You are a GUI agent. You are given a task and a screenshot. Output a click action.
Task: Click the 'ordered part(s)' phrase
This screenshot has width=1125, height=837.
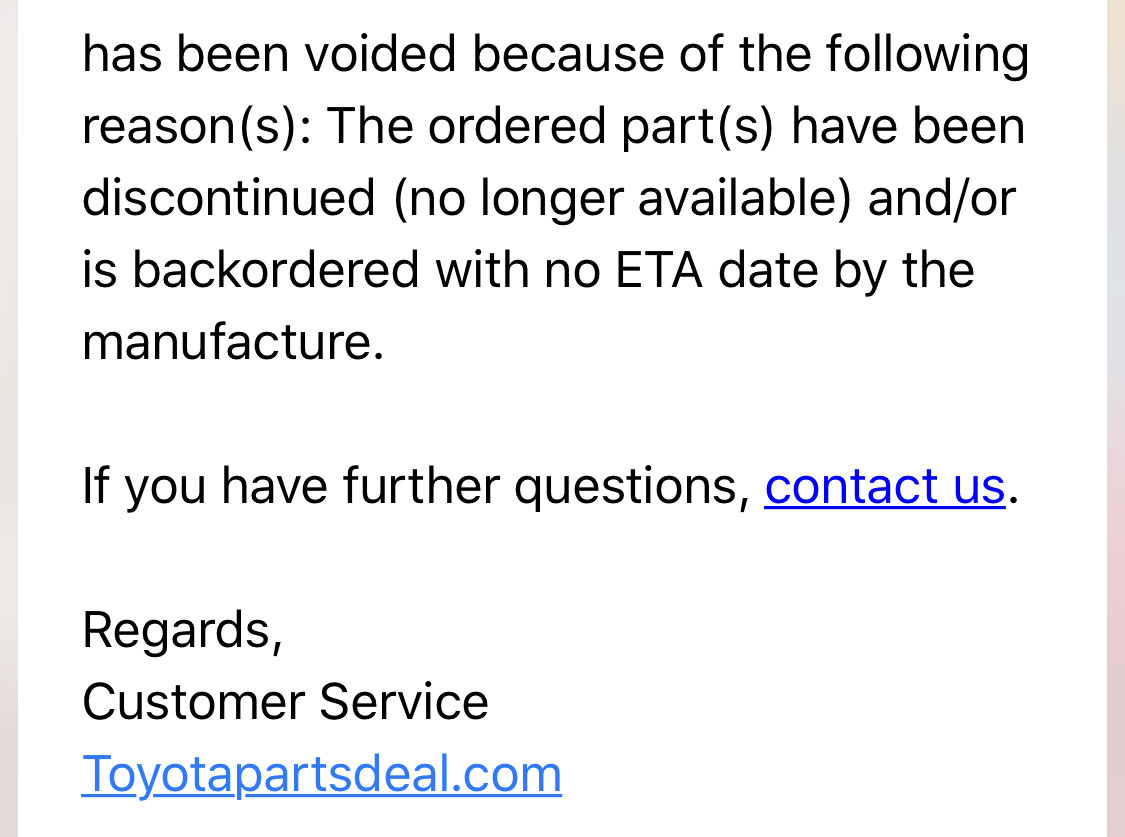pos(601,126)
